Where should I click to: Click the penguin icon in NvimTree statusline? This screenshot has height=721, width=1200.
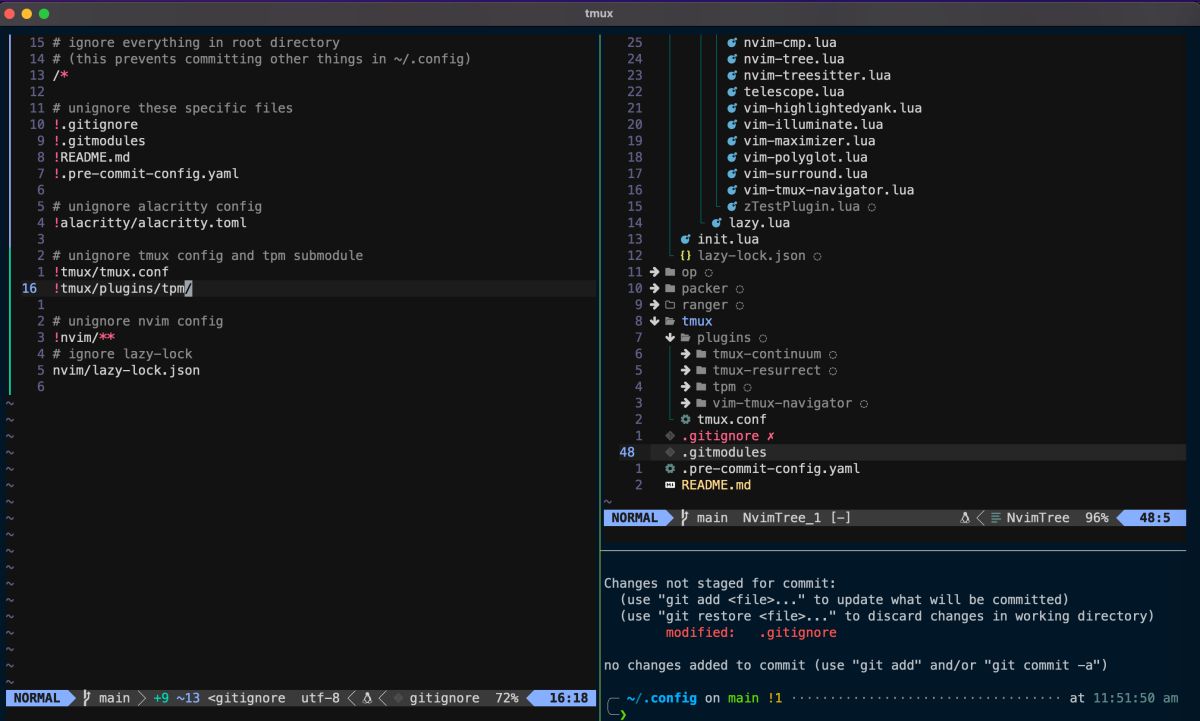tap(965, 518)
